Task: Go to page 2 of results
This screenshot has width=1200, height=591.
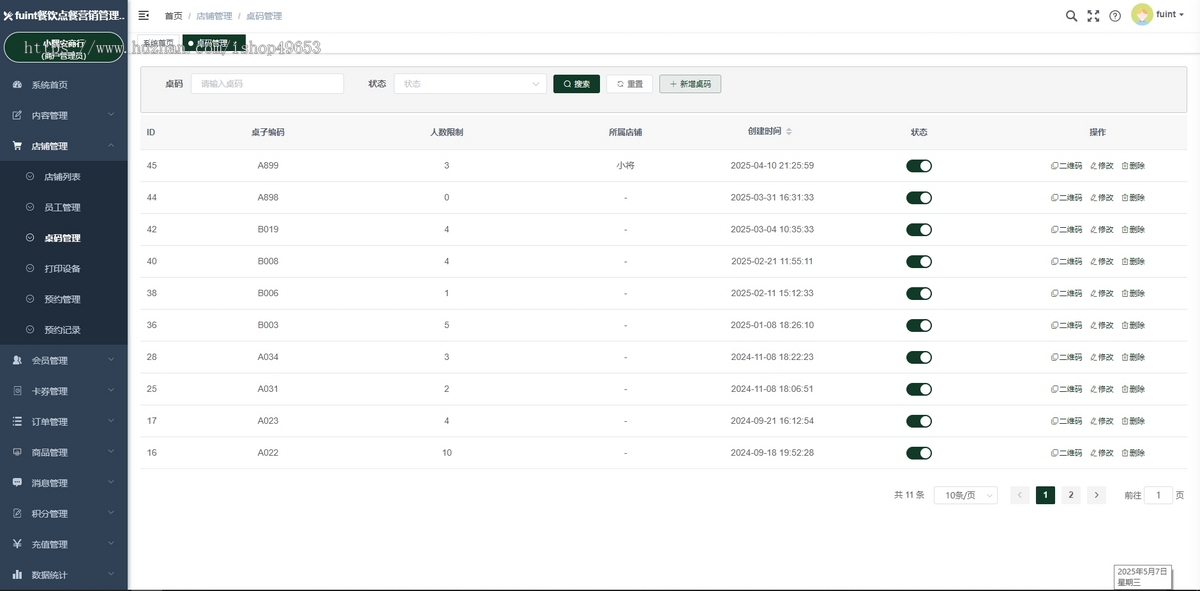Action: (1070, 495)
